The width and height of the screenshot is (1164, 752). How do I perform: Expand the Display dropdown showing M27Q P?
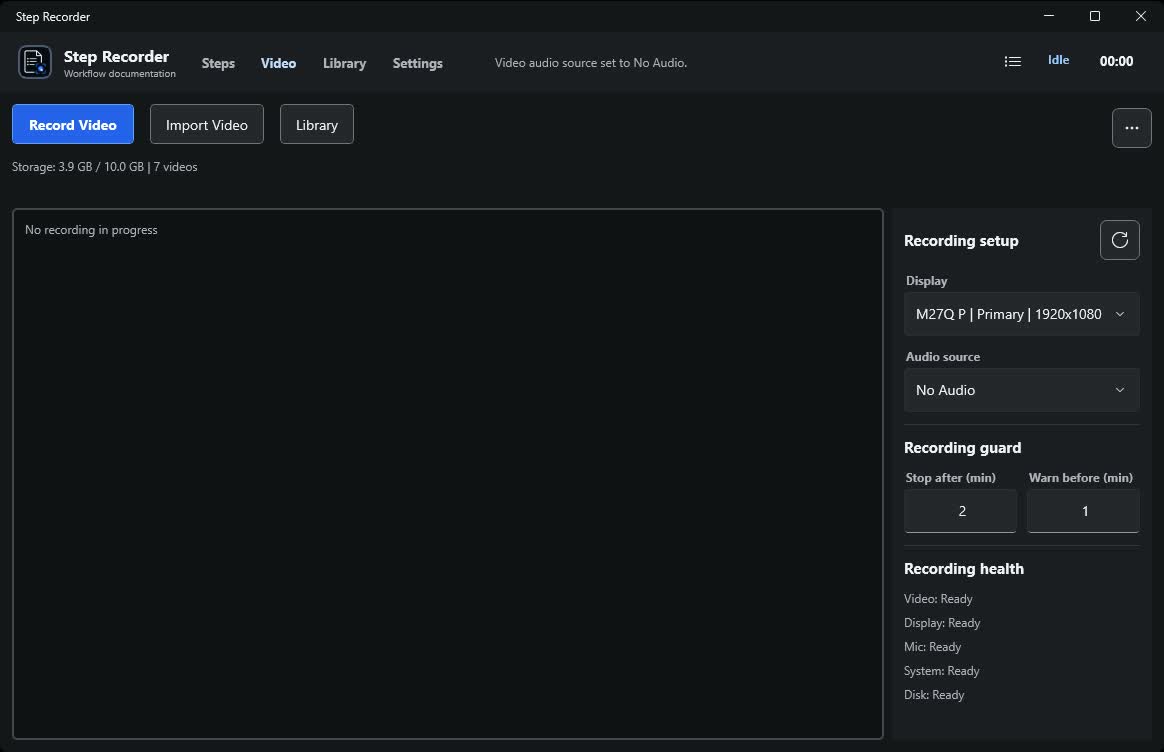click(1021, 314)
